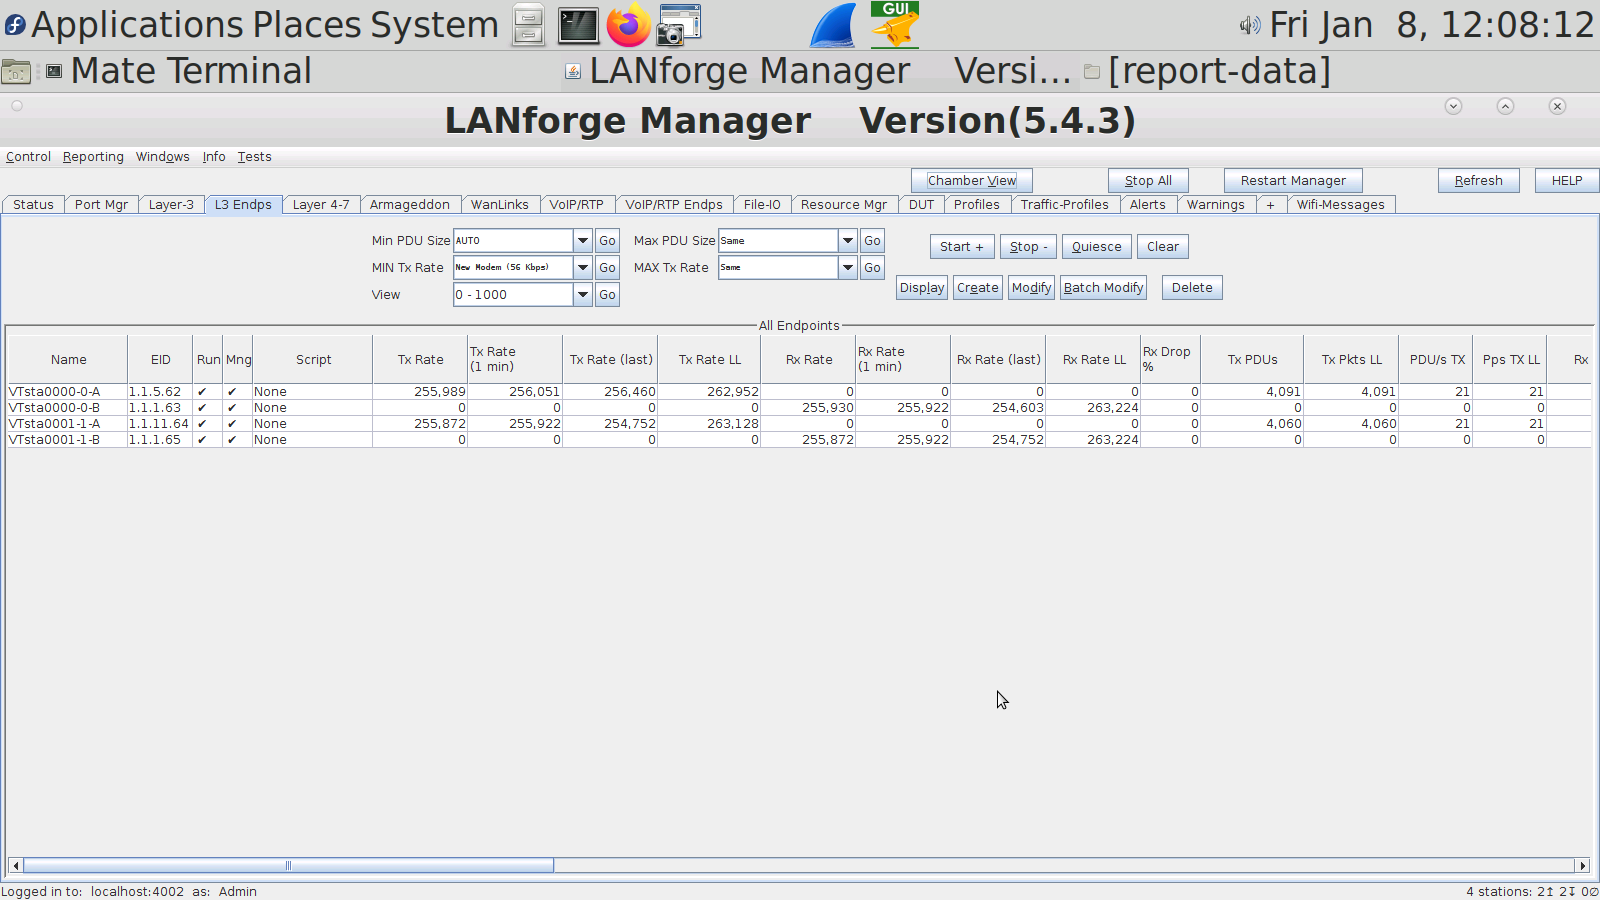1600x900 pixels.
Task: Open the Reporting menu
Action: 93,157
